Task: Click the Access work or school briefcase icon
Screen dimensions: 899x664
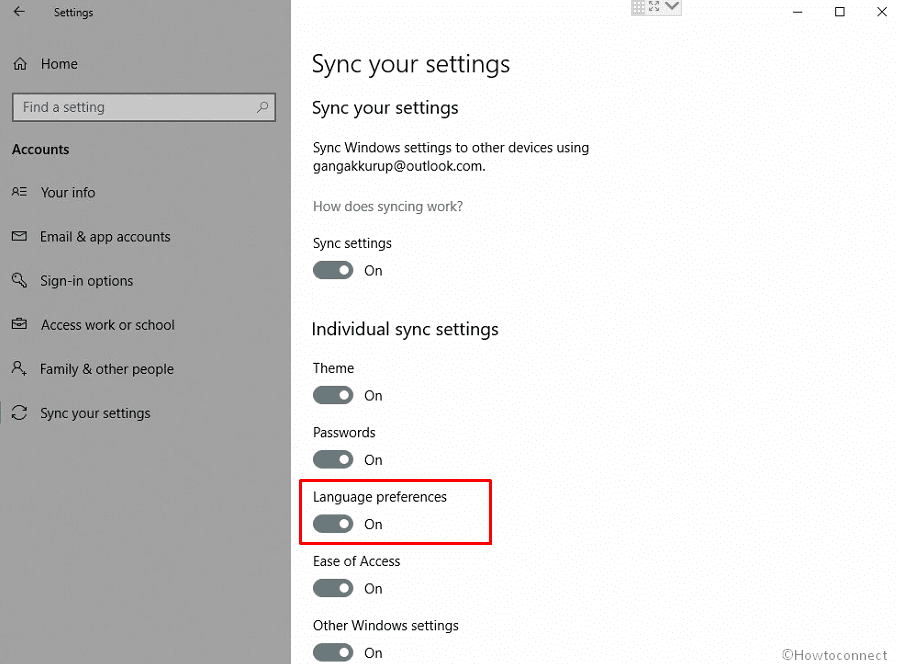Action: coord(20,324)
